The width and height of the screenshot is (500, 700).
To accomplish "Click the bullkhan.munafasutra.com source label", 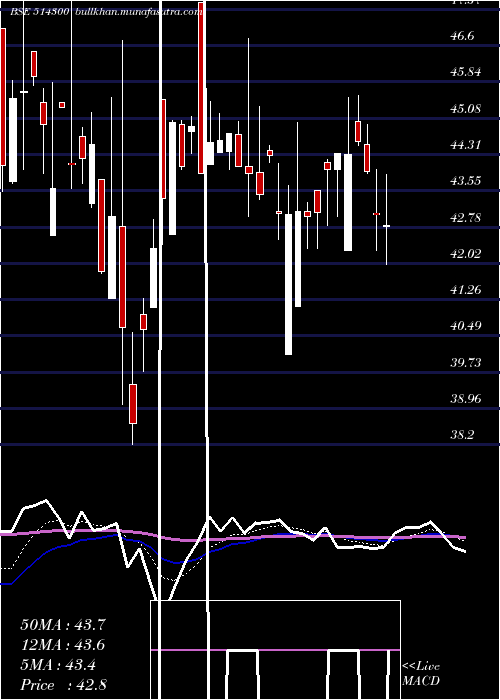I will click(x=139, y=12).
